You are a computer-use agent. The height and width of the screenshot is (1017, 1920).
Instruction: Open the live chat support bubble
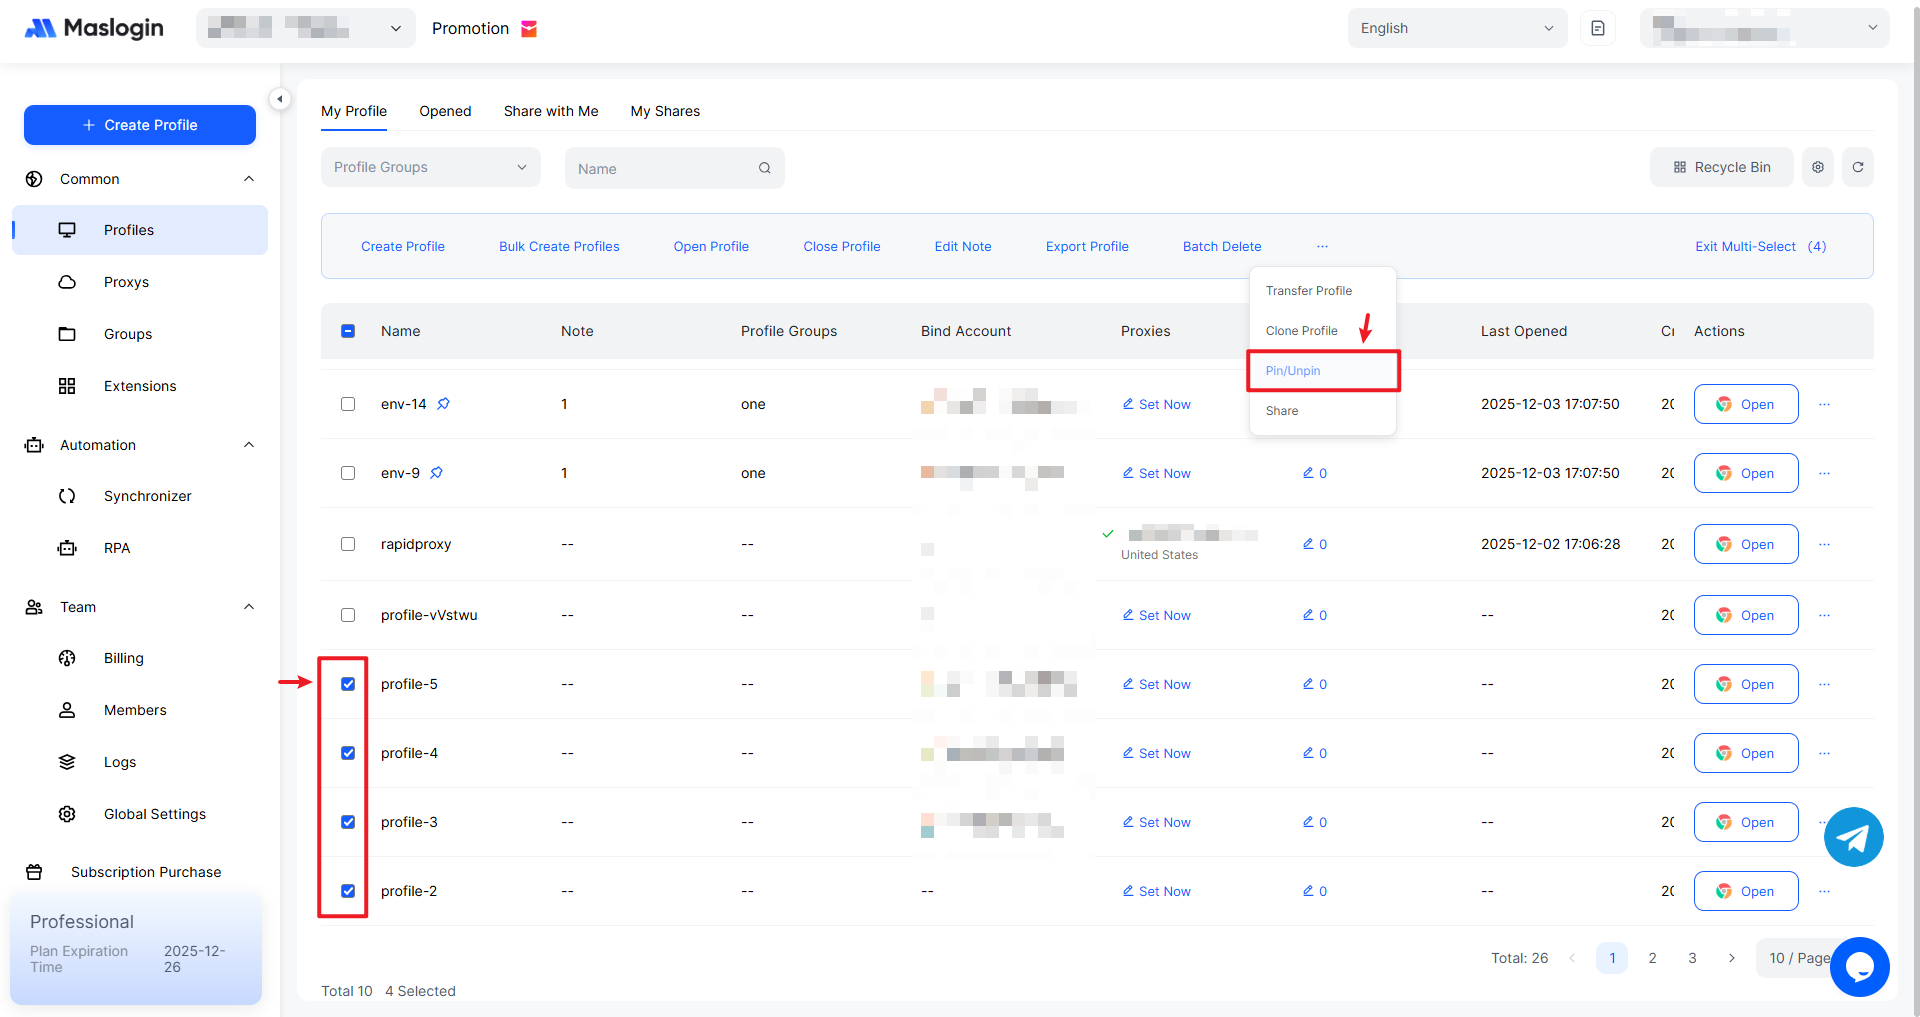pyautogui.click(x=1859, y=967)
